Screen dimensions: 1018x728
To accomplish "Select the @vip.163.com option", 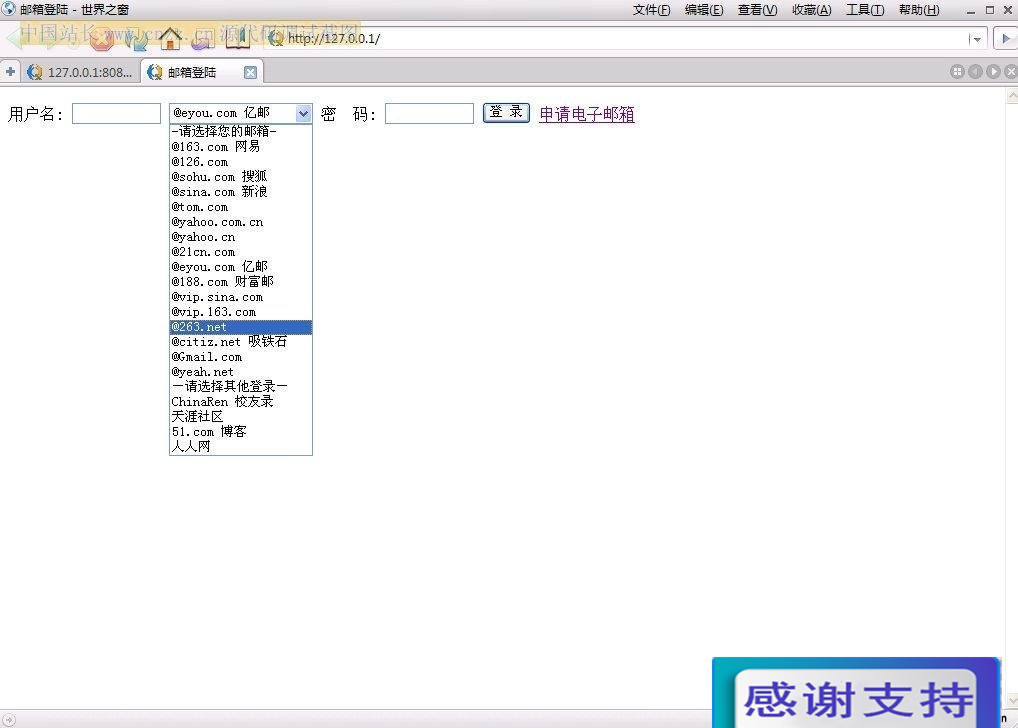I will (241, 312).
